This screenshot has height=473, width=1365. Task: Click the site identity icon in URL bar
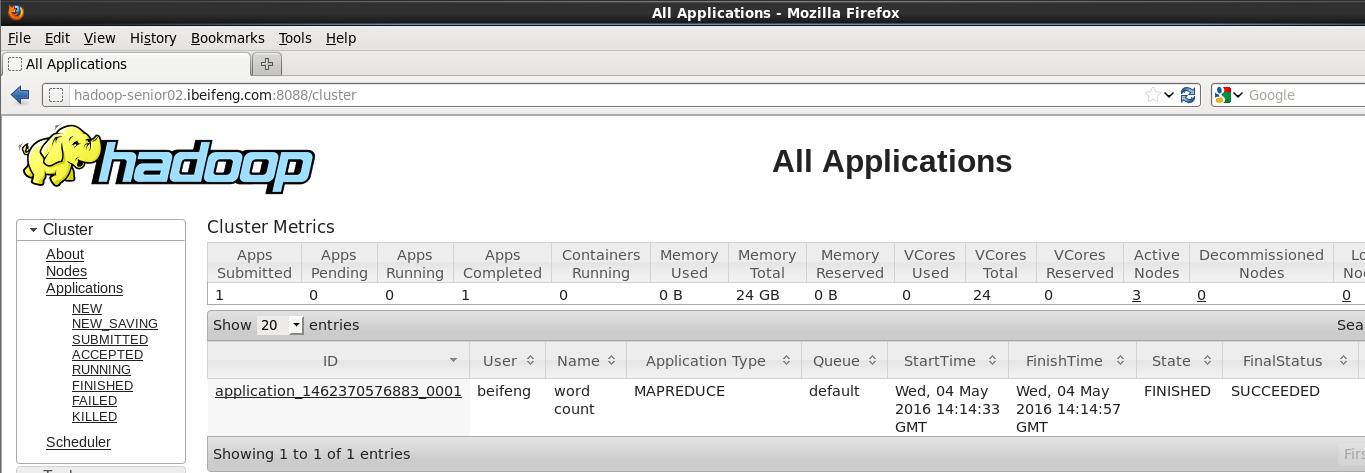pyautogui.click(x=56, y=95)
